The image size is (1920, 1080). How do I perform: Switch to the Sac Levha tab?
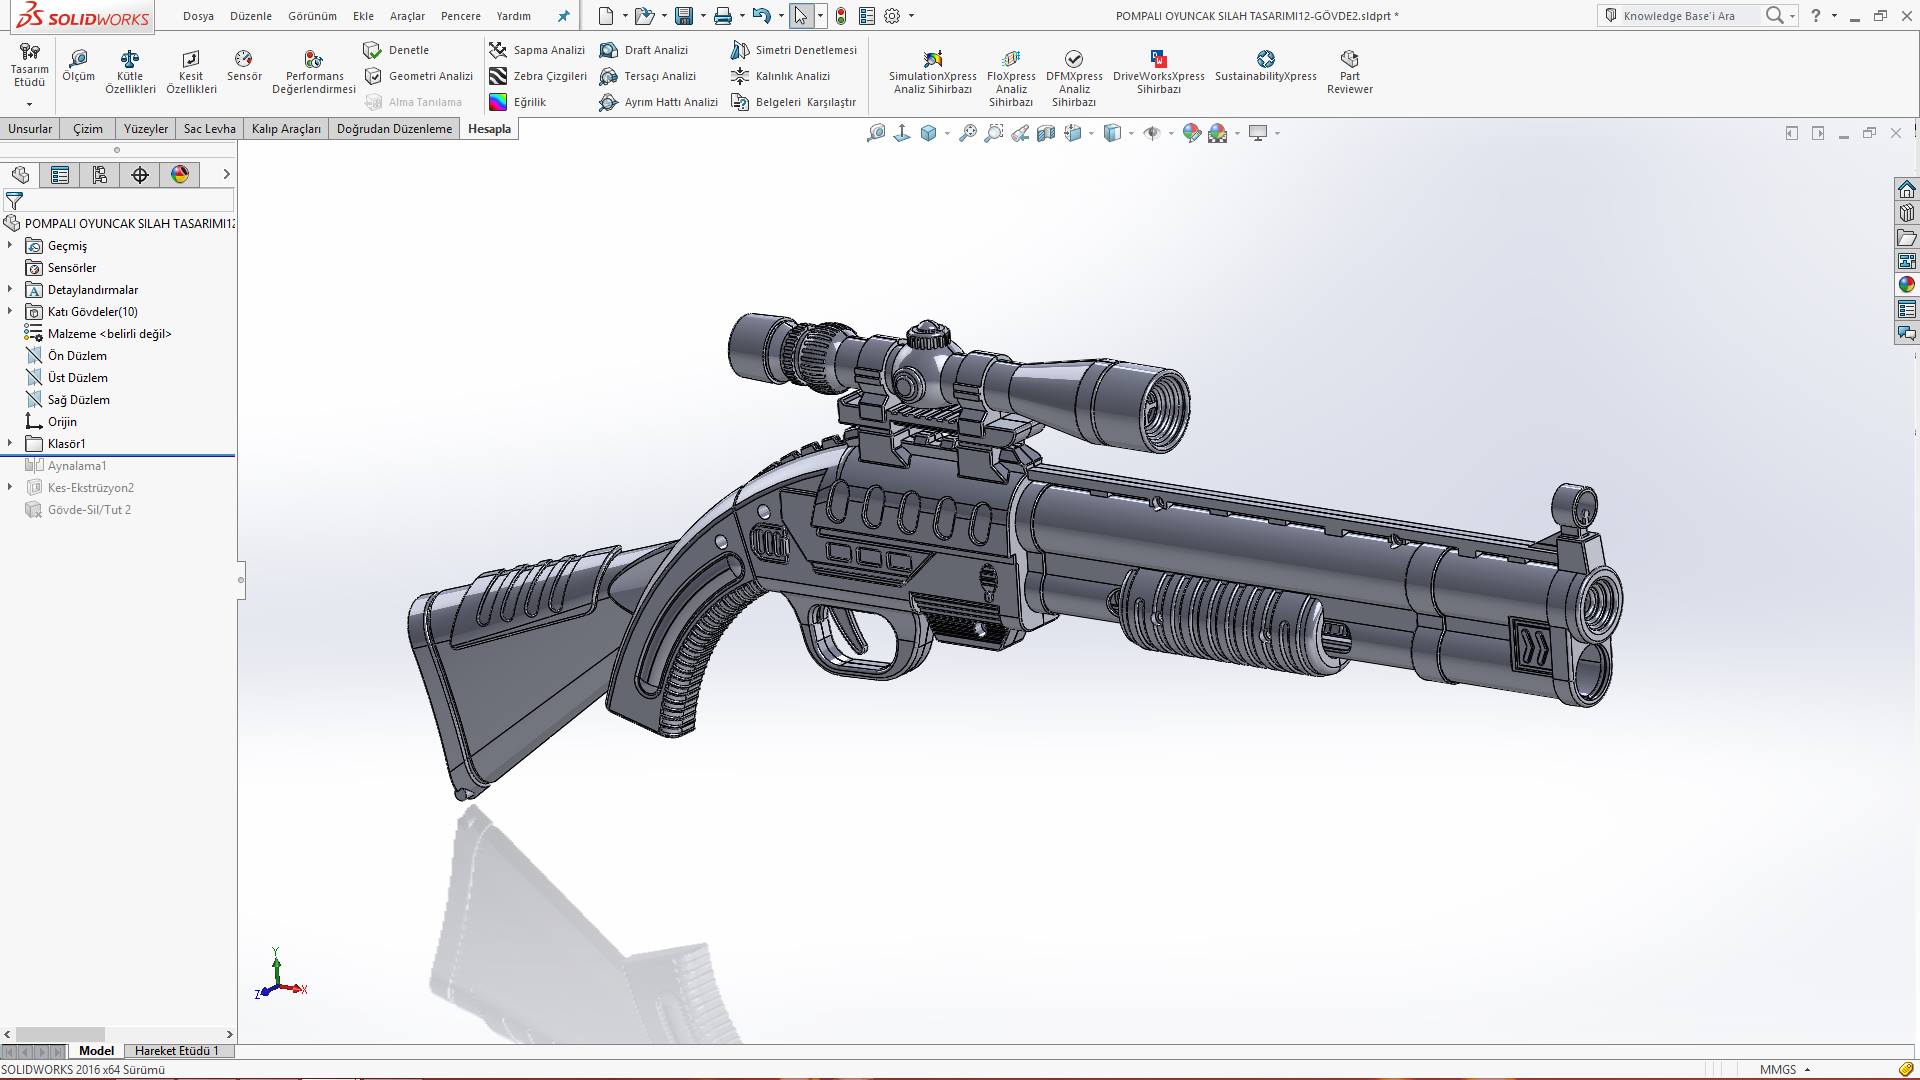pos(209,129)
